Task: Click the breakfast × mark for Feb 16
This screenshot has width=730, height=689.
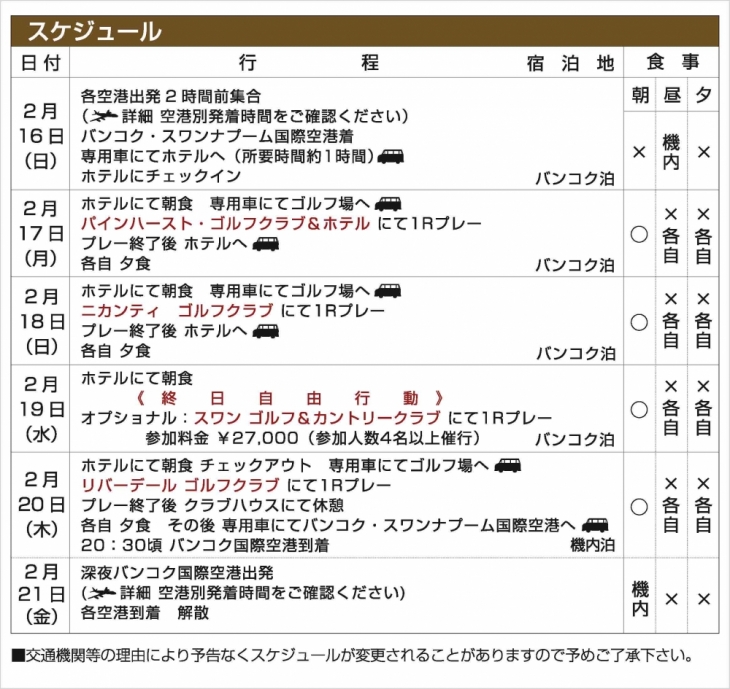Action: (639, 152)
